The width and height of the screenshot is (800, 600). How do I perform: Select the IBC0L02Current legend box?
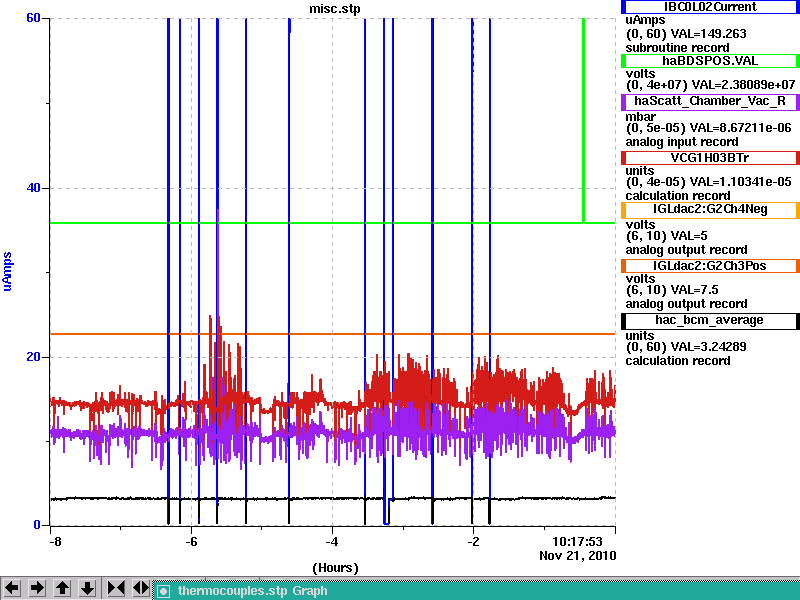pyautogui.click(x=710, y=7)
